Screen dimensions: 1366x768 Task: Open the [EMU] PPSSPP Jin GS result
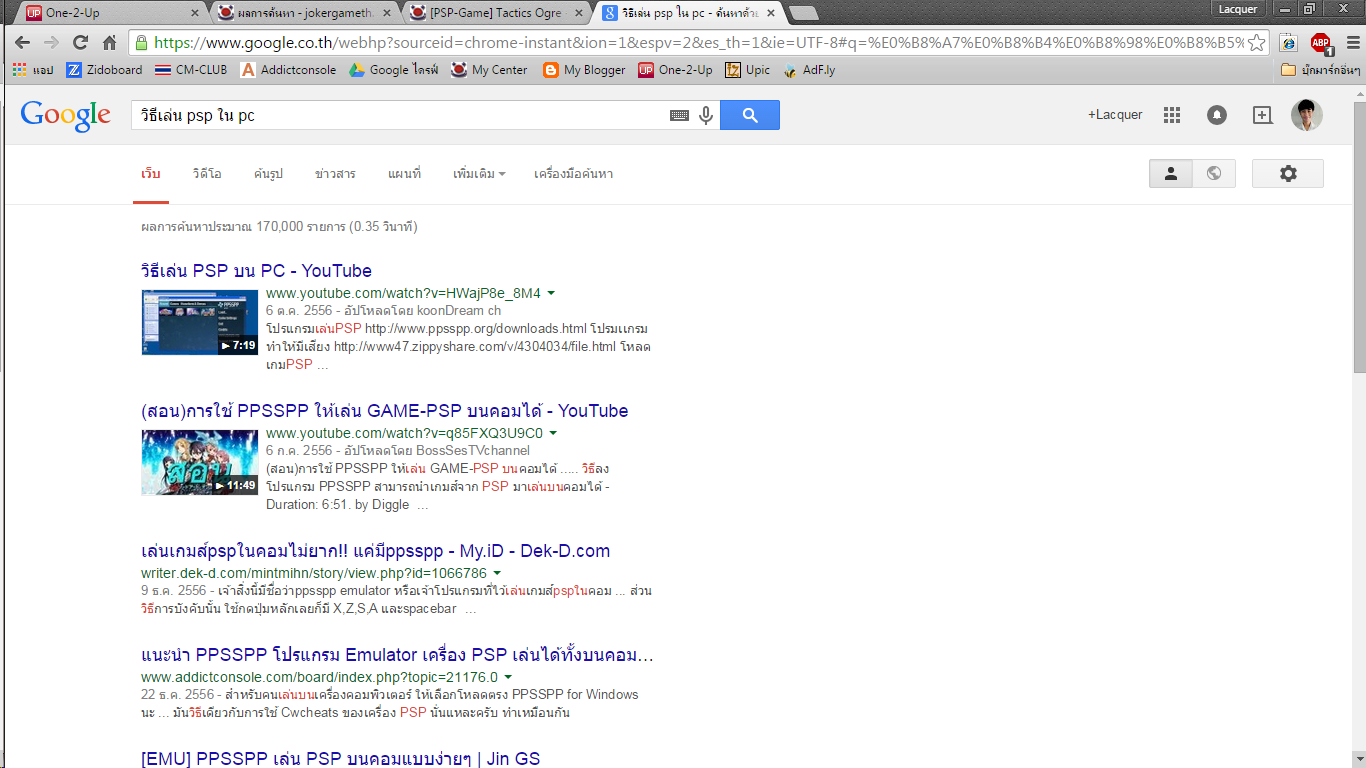[x=340, y=759]
